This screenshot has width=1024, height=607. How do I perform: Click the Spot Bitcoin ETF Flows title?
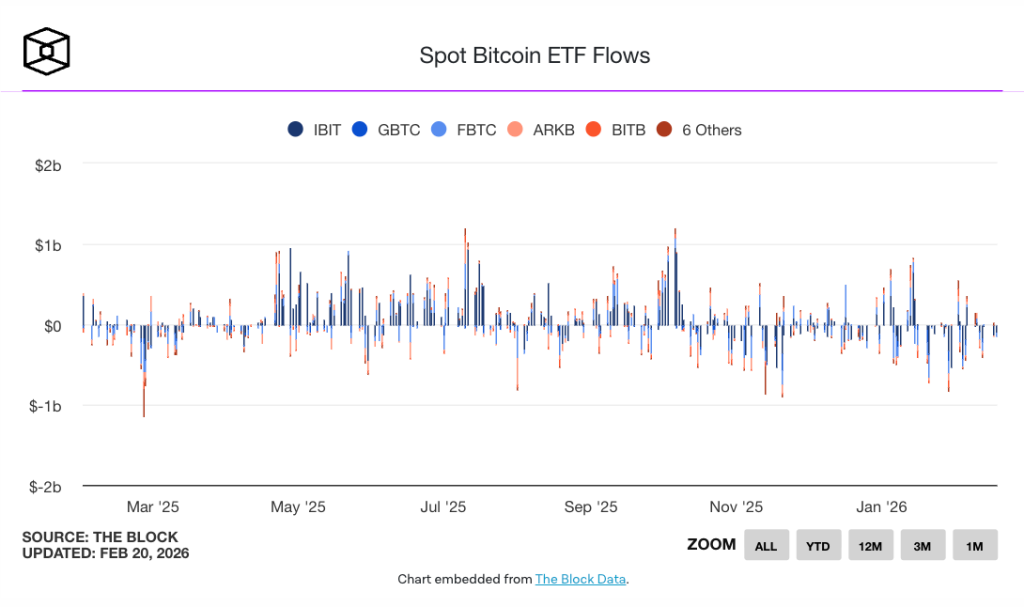coord(535,55)
